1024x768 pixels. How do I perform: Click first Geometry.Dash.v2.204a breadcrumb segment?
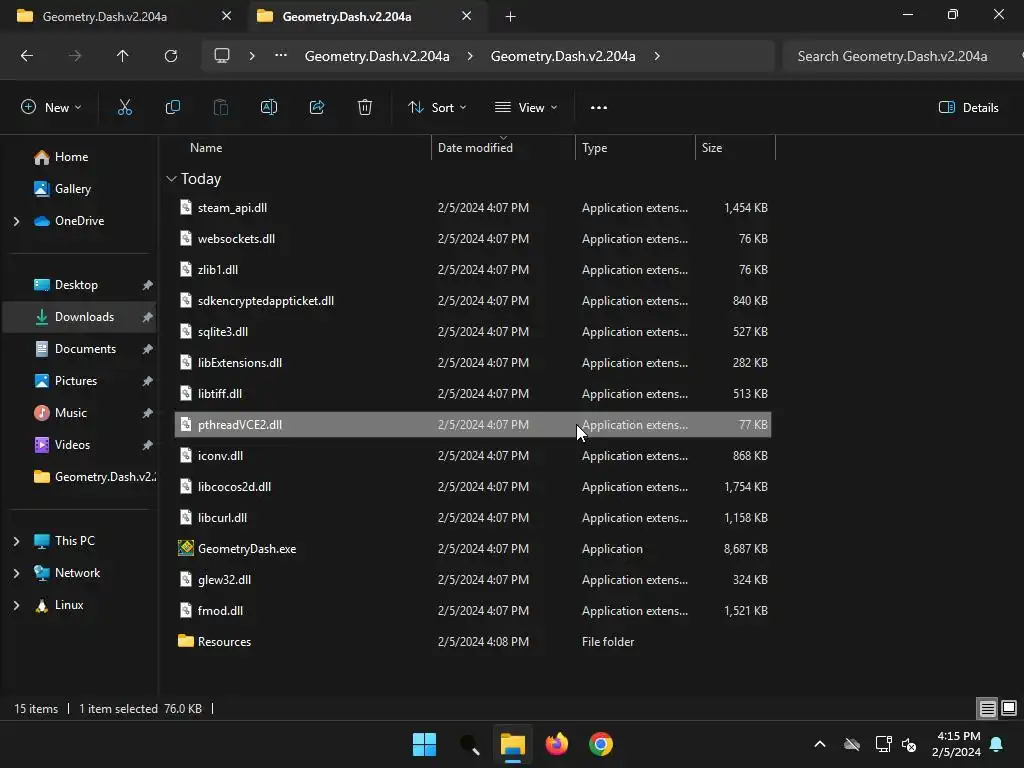377,56
